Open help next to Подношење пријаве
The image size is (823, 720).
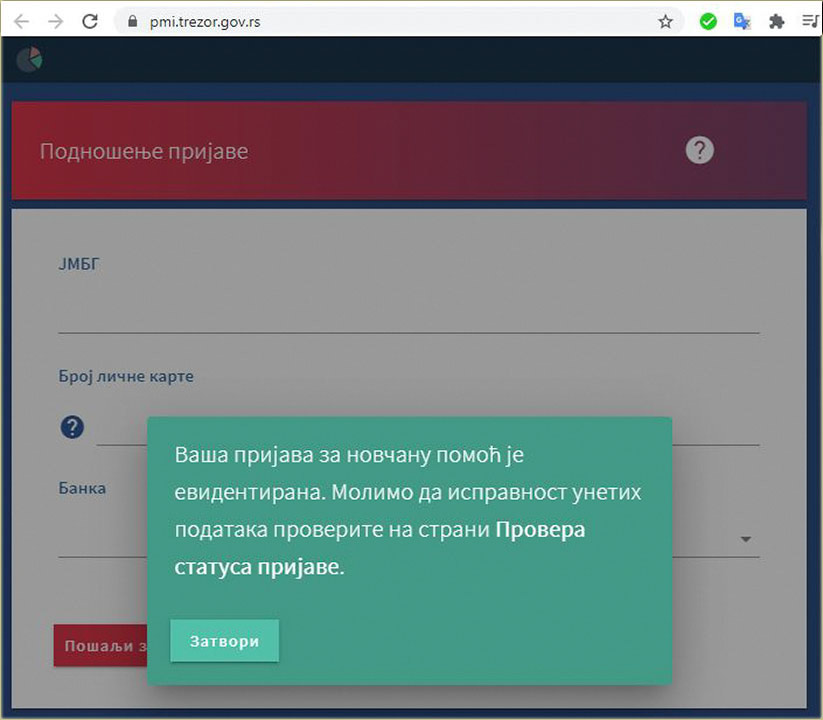(x=699, y=150)
